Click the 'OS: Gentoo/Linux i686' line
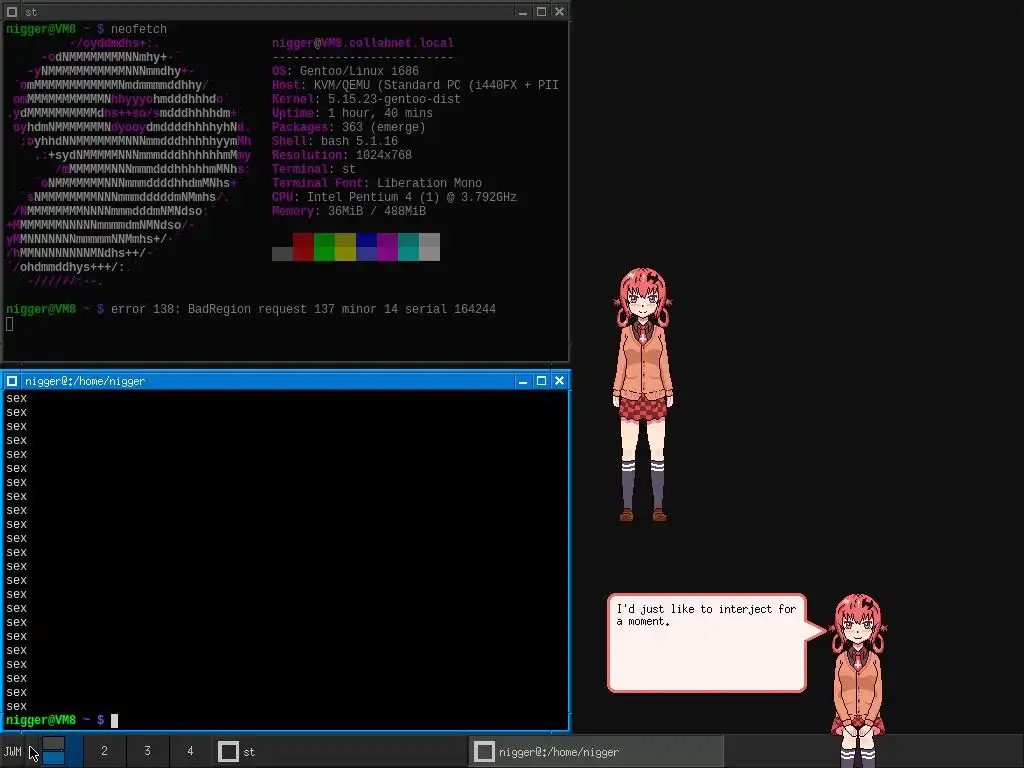Viewport: 1024px width, 768px height. (345, 71)
